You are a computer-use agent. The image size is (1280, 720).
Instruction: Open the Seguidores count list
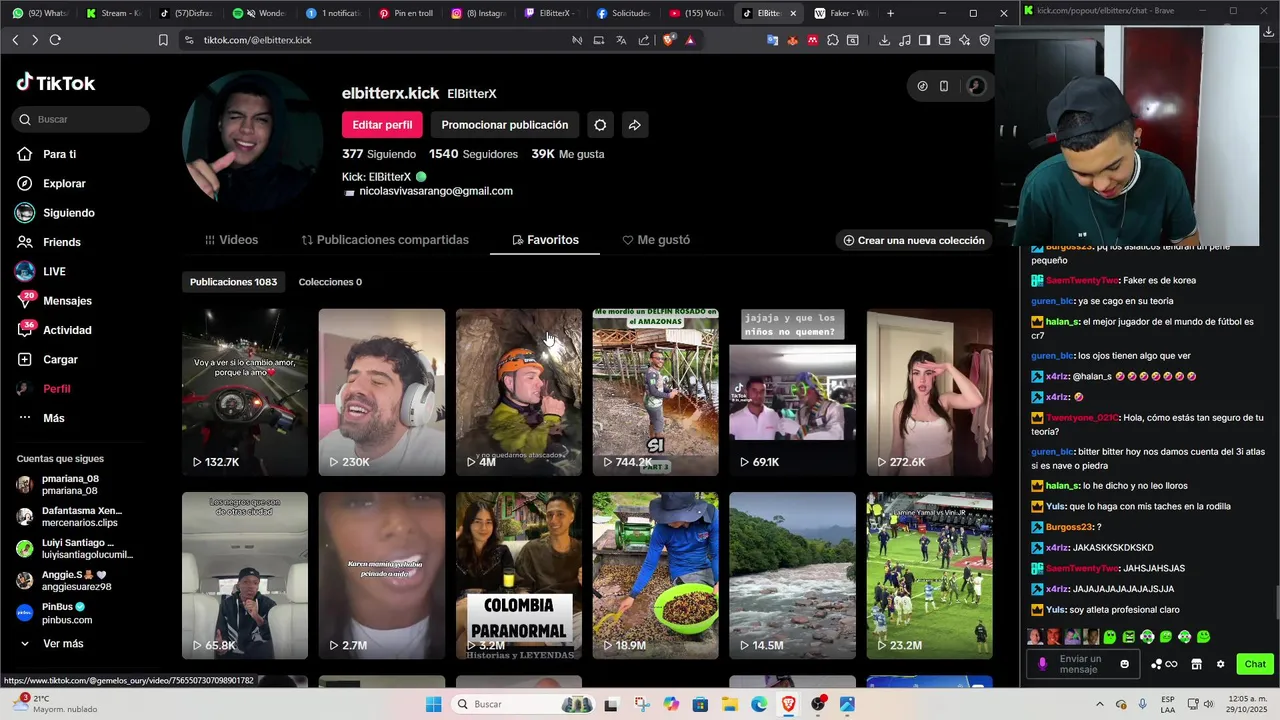[x=473, y=154]
